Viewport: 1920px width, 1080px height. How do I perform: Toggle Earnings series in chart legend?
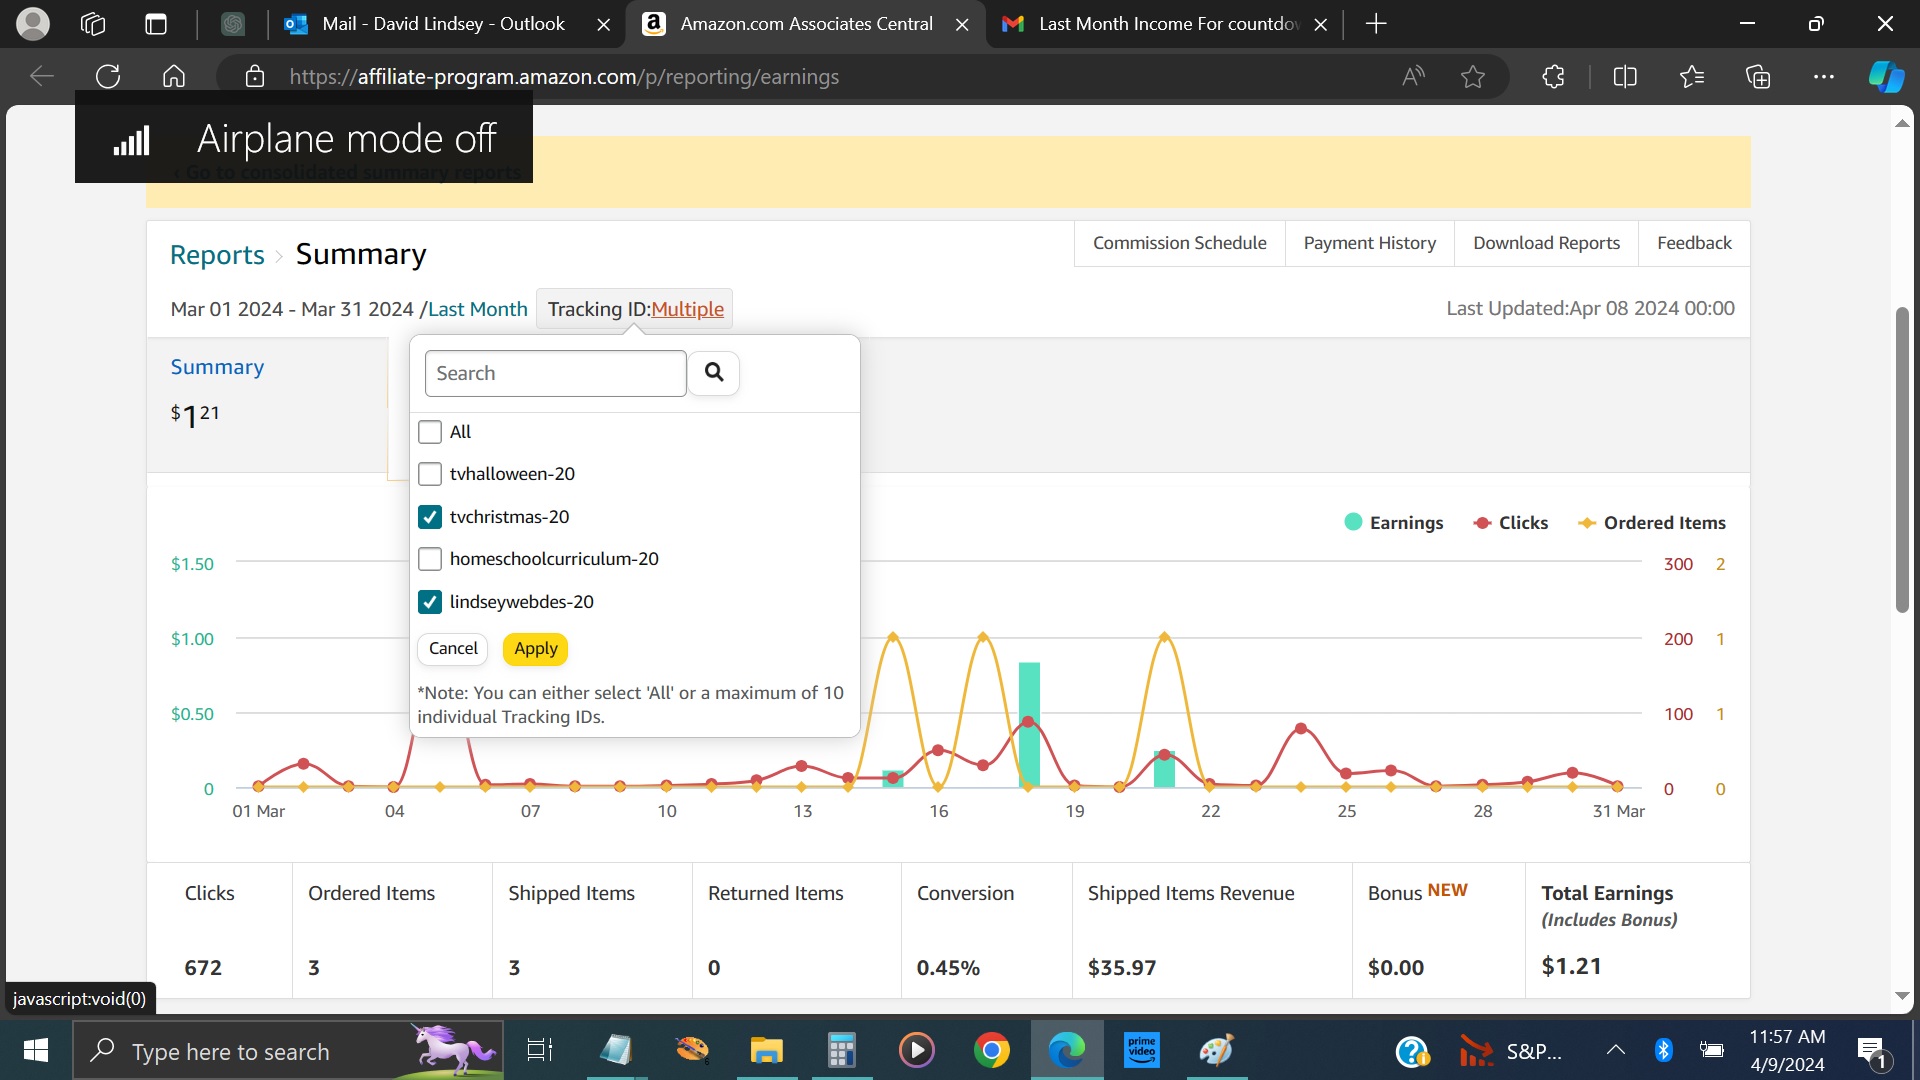tap(1394, 523)
